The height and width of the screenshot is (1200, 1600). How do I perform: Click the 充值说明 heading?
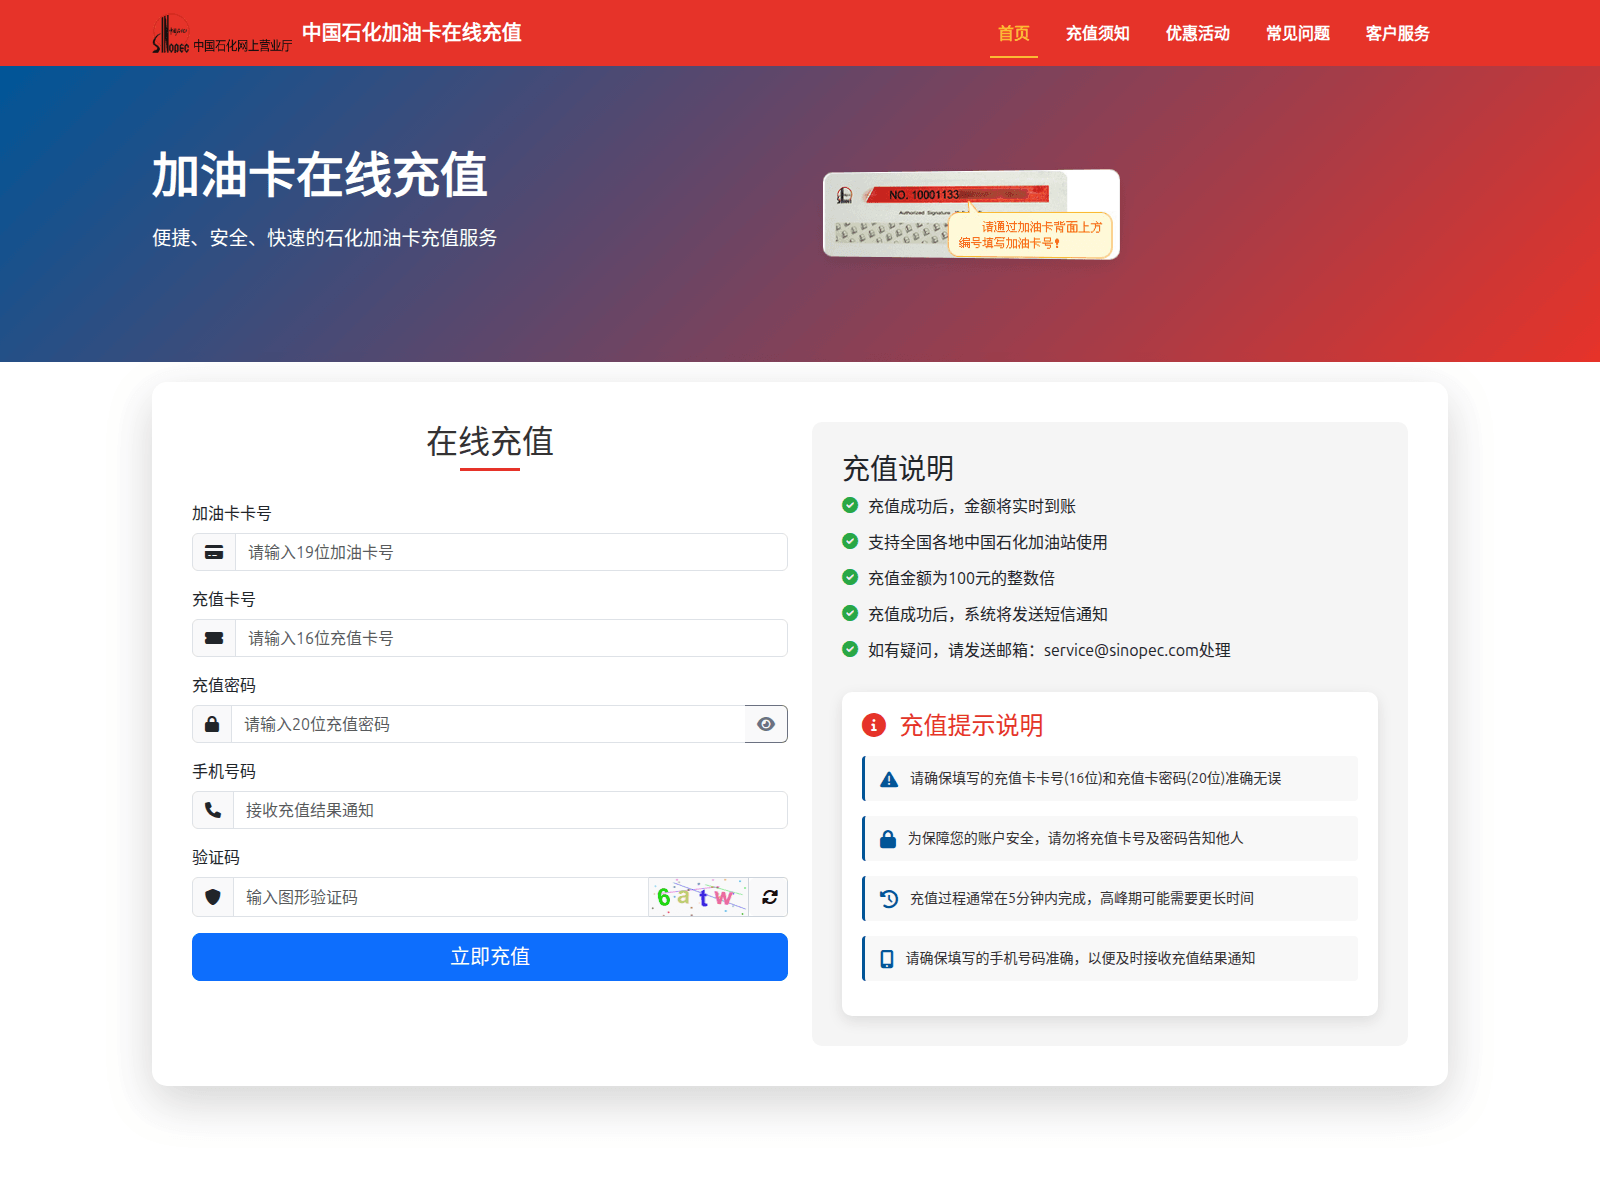click(x=898, y=468)
